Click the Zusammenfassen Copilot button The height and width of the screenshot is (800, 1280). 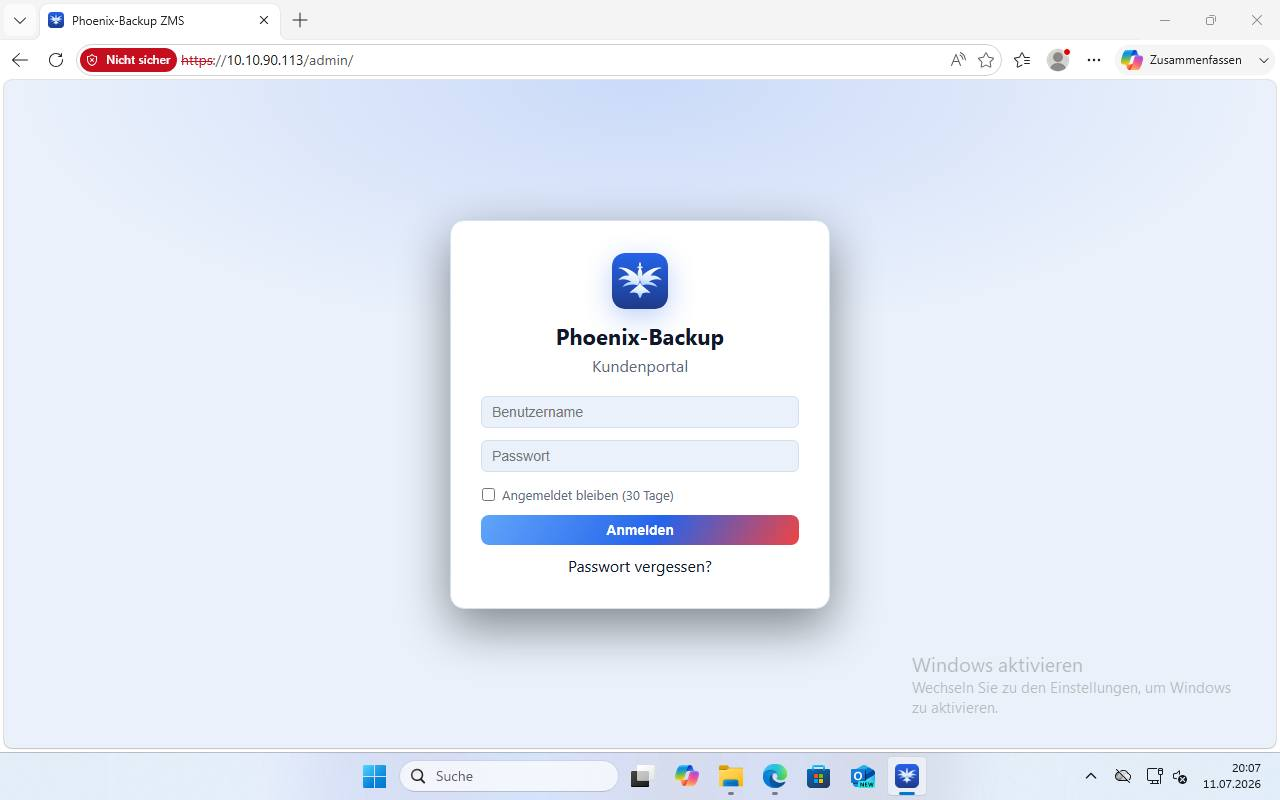point(1182,60)
